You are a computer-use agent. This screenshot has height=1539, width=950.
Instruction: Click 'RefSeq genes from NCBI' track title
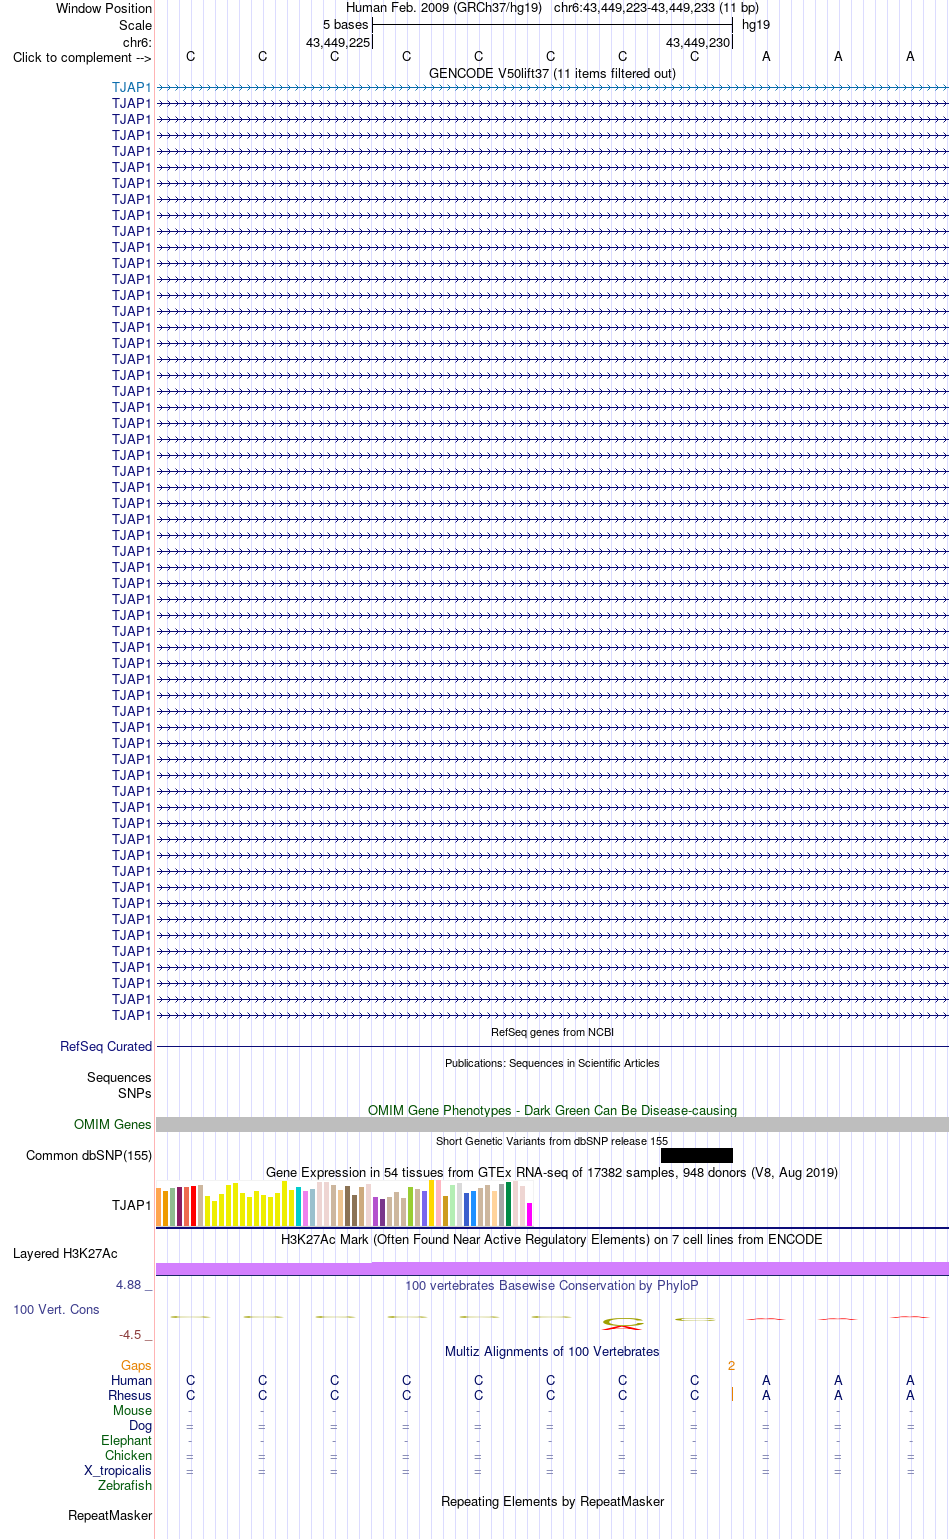552,1032
